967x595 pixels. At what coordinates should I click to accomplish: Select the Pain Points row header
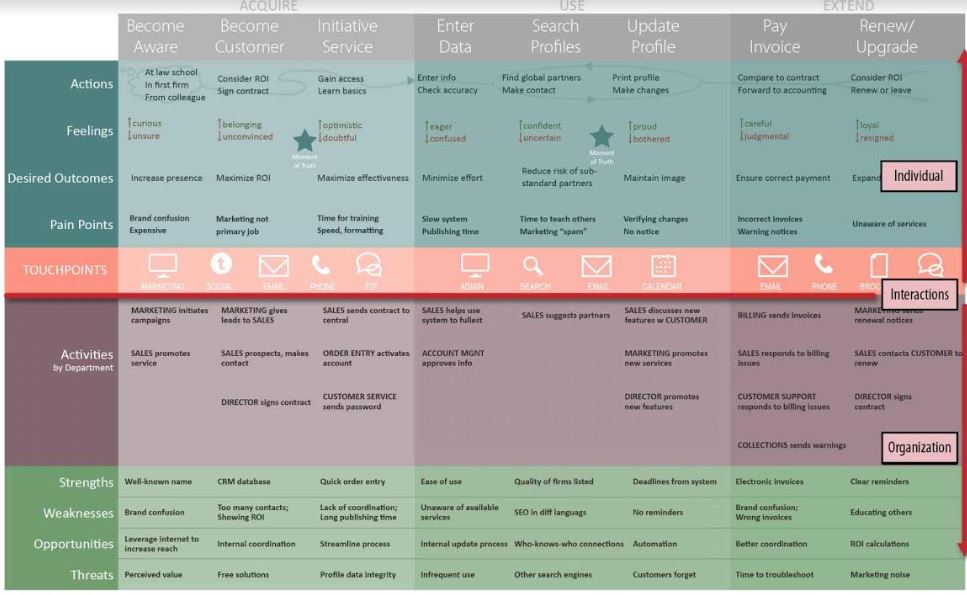[x=79, y=224]
